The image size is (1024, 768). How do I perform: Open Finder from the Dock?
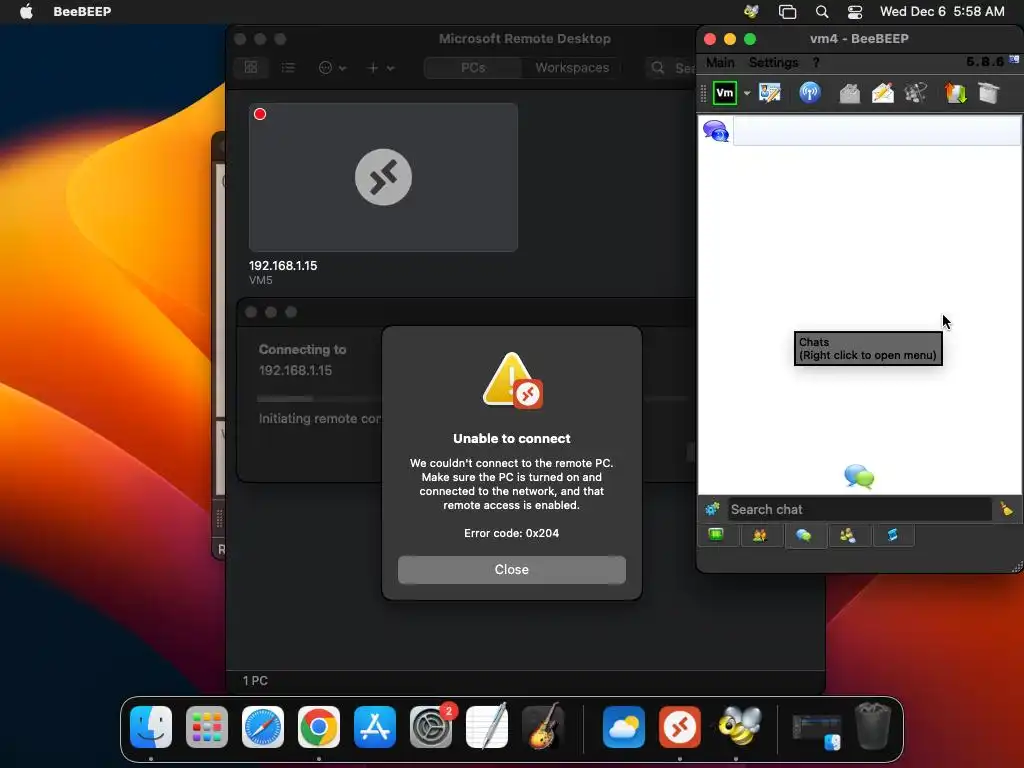(x=151, y=726)
